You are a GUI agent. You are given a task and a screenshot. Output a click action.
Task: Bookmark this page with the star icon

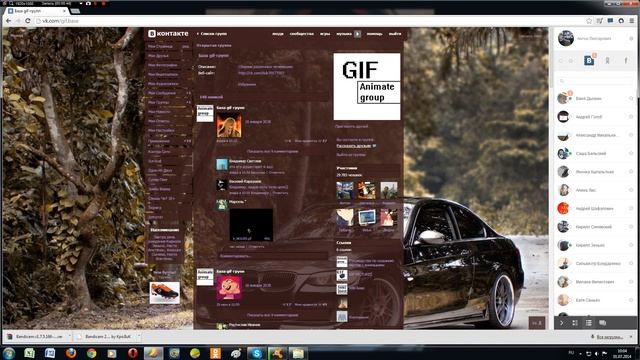click(x=589, y=21)
